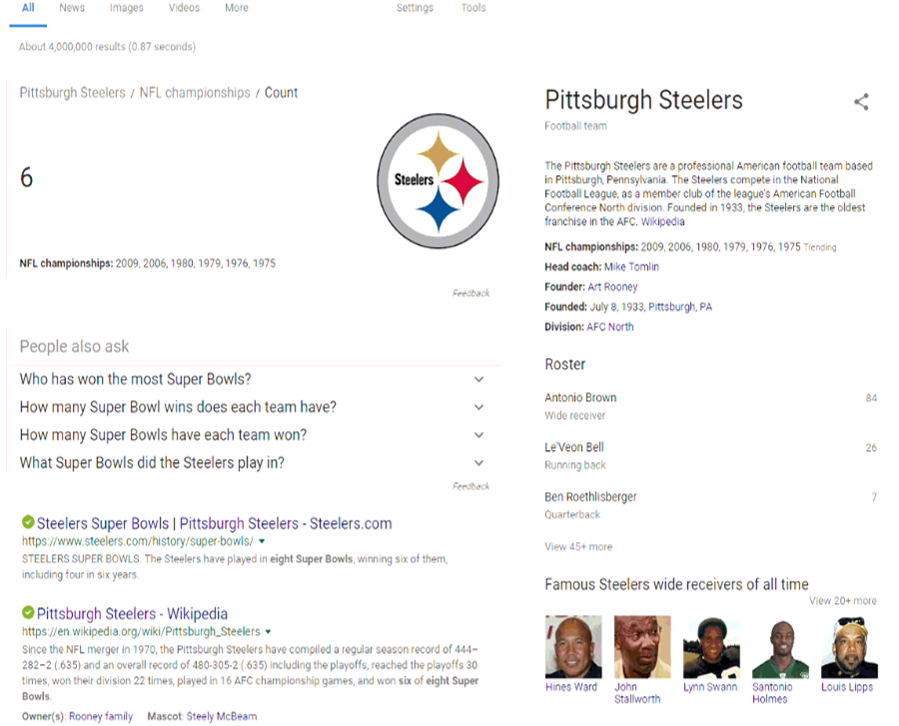Screen dimensions: 899x726
Task: Click the Steelers logo image
Action: pos(437,181)
